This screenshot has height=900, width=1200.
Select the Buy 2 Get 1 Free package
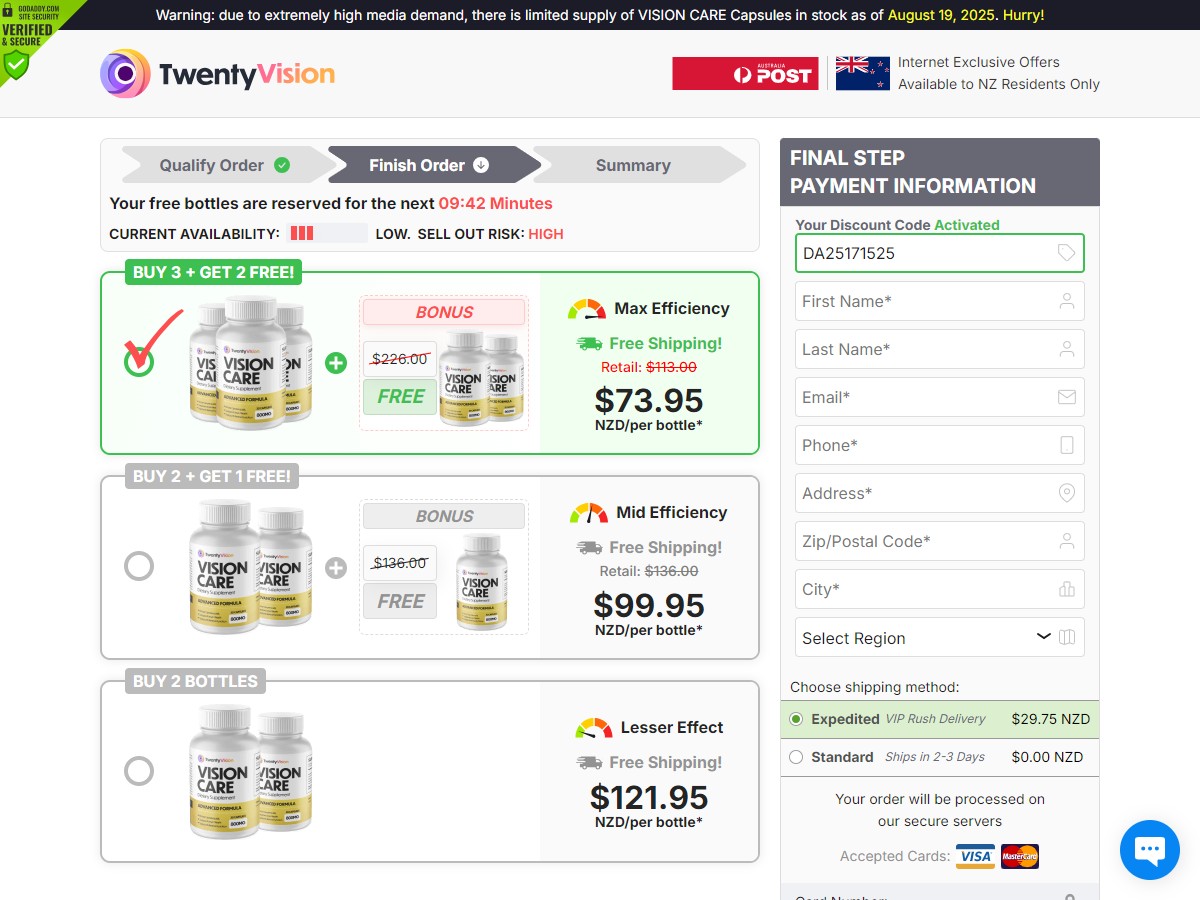(x=139, y=567)
